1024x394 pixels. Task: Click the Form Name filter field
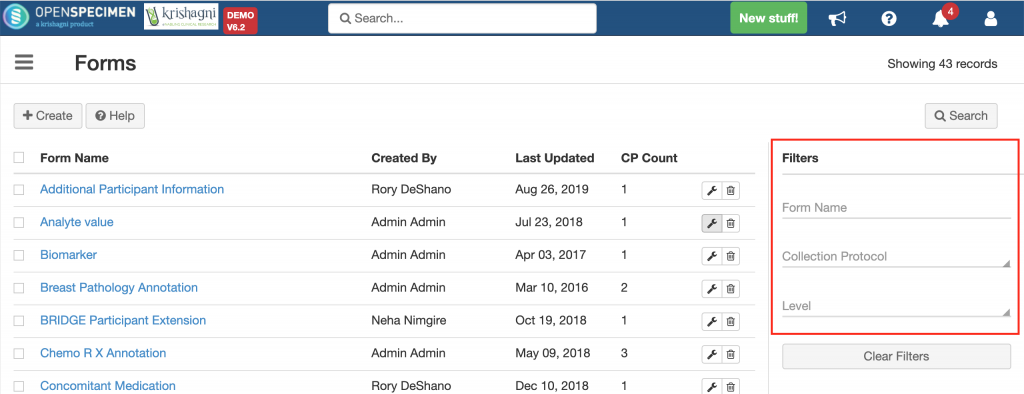point(896,208)
